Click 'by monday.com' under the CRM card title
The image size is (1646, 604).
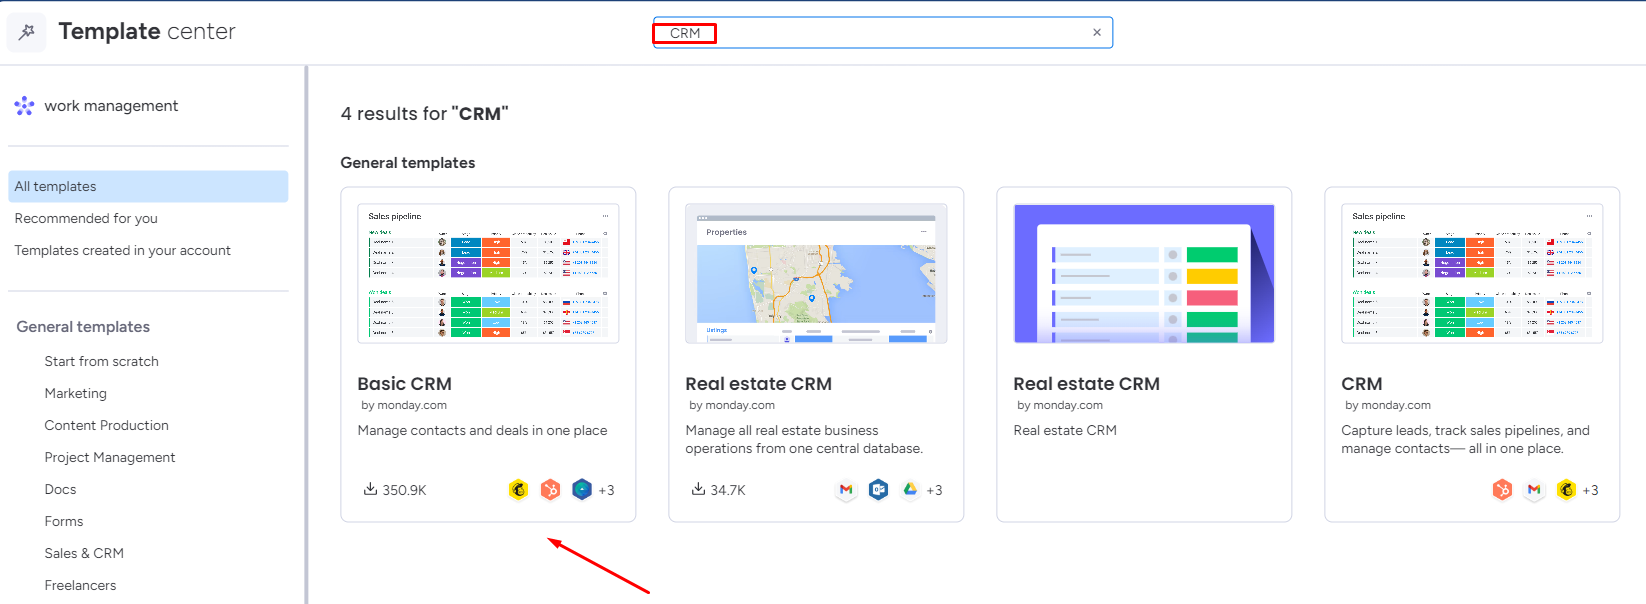tap(1388, 405)
